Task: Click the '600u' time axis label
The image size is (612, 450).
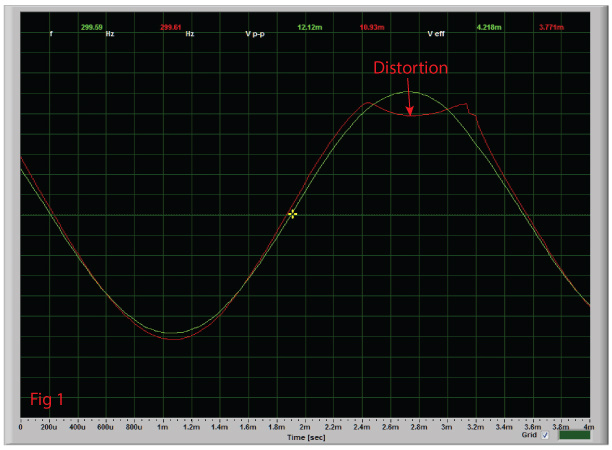Action: (105, 427)
